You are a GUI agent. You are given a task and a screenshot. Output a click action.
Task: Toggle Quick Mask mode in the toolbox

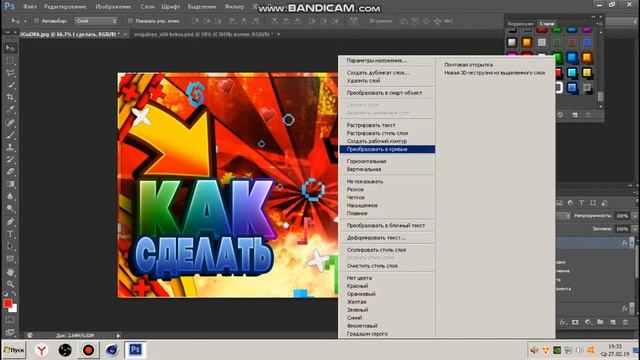pos(10,320)
